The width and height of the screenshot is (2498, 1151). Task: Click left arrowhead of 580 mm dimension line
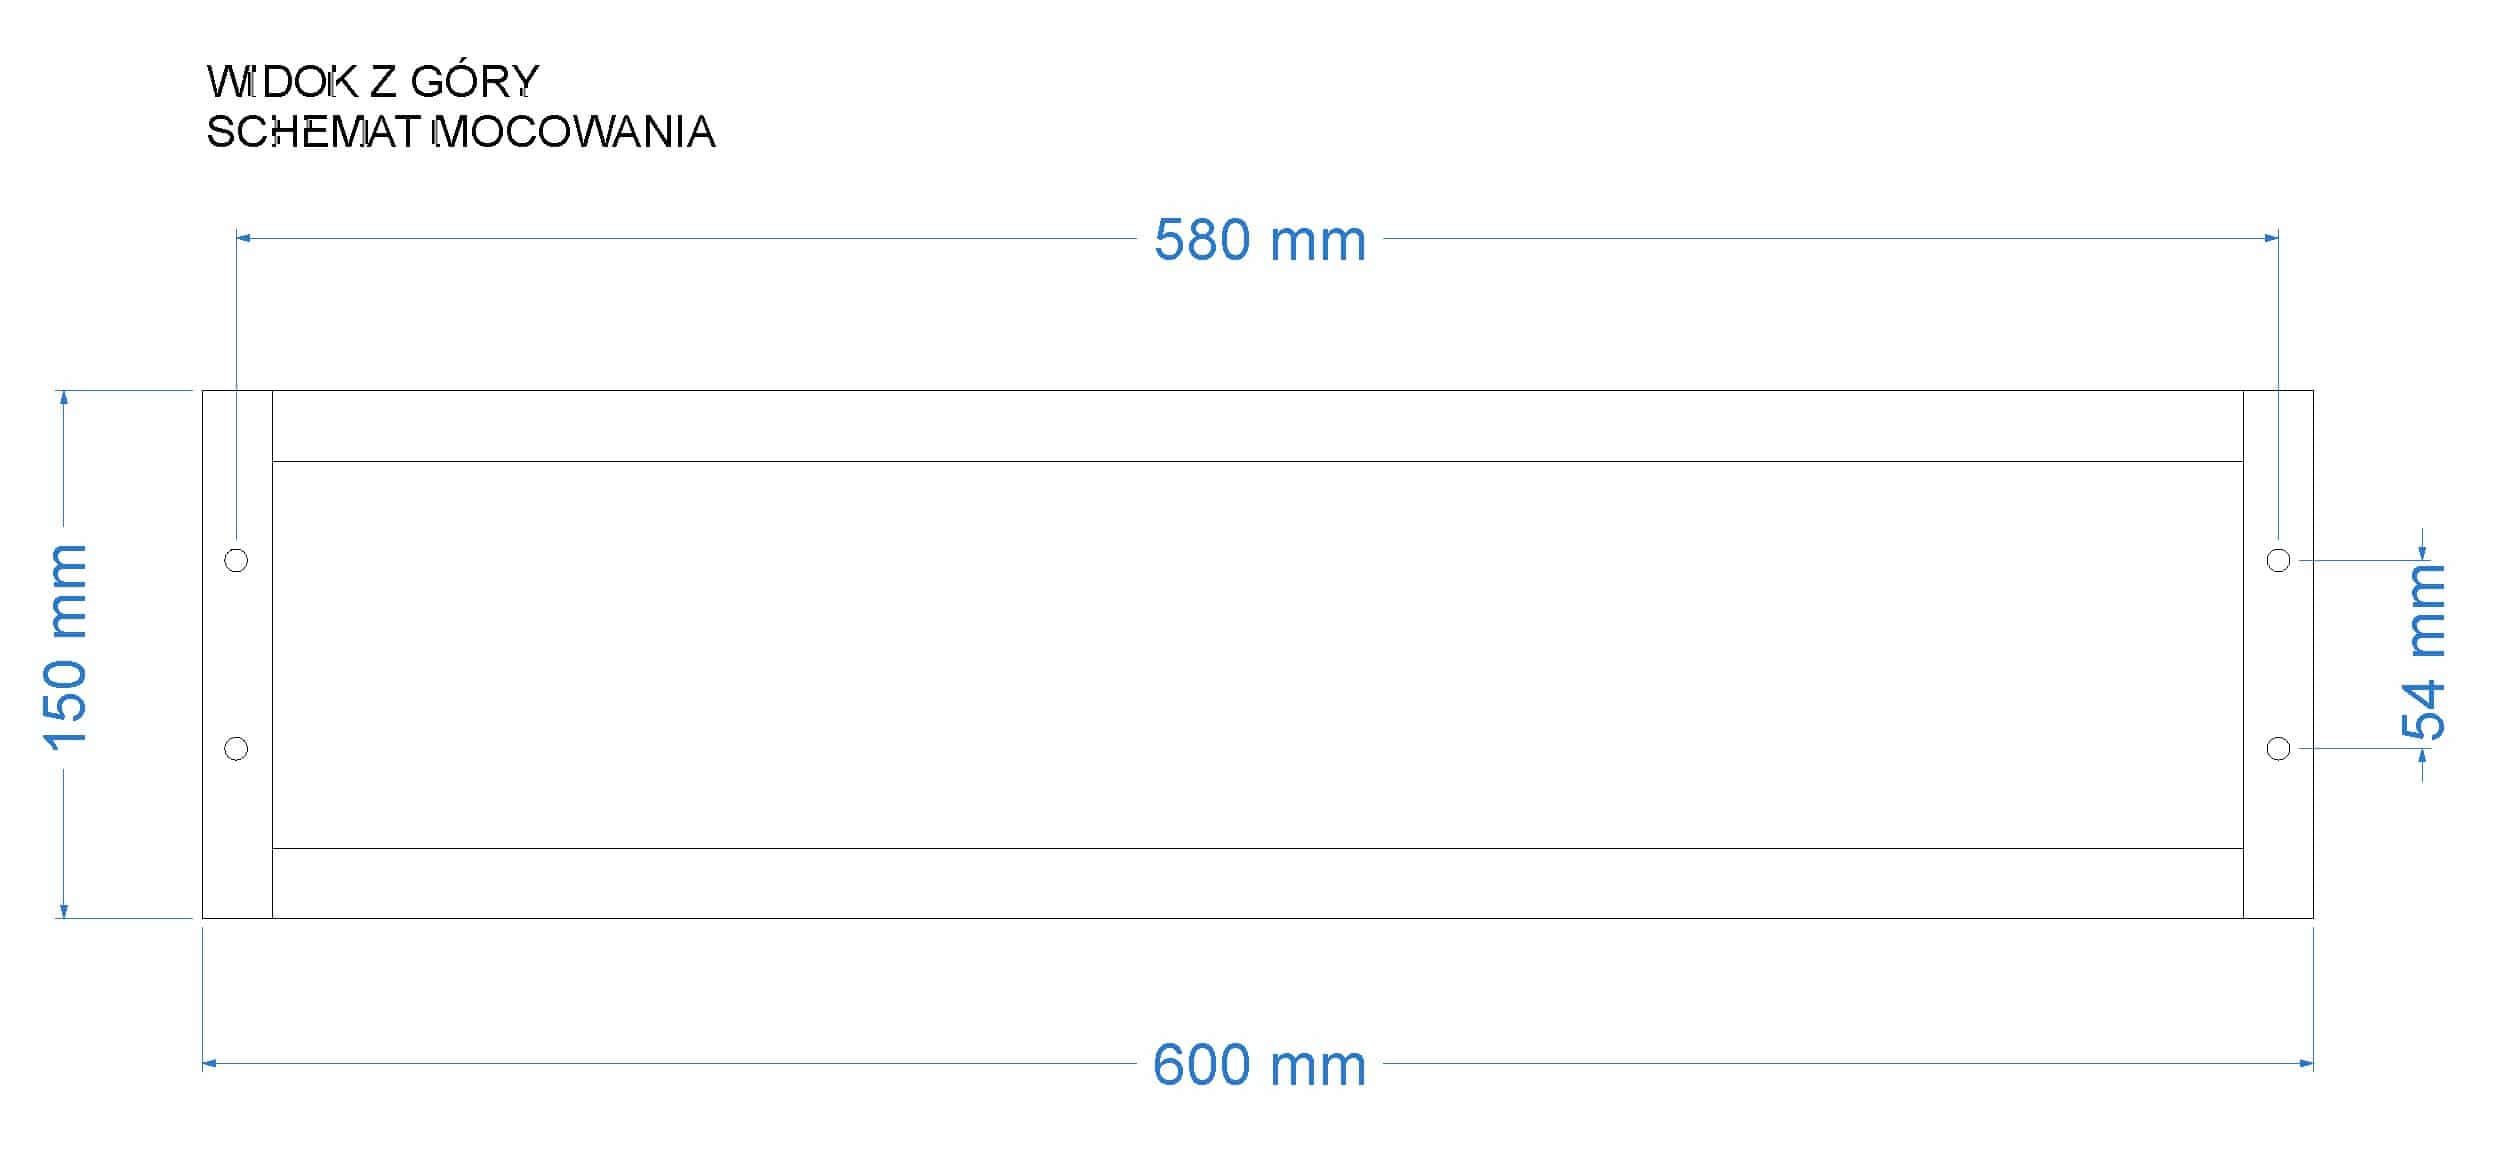coord(243,238)
